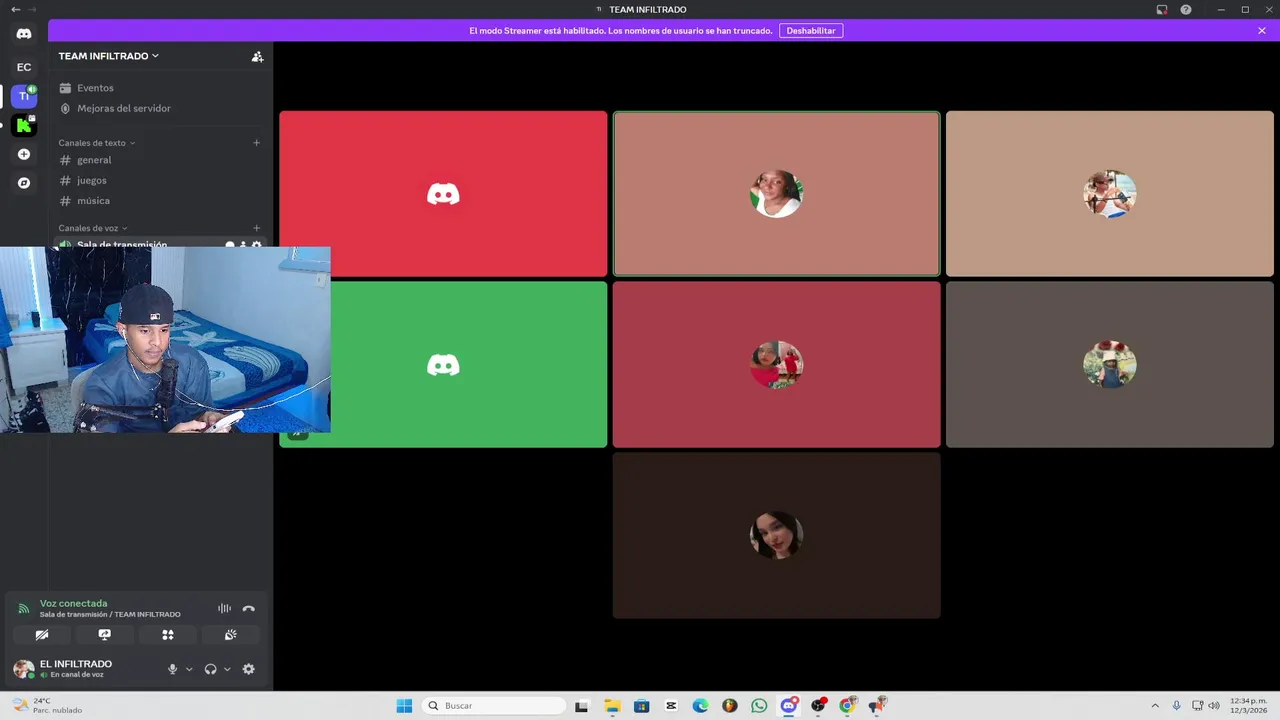Select the beige participant tile top right
Viewport: 1280px width, 720px height.
coord(1110,193)
